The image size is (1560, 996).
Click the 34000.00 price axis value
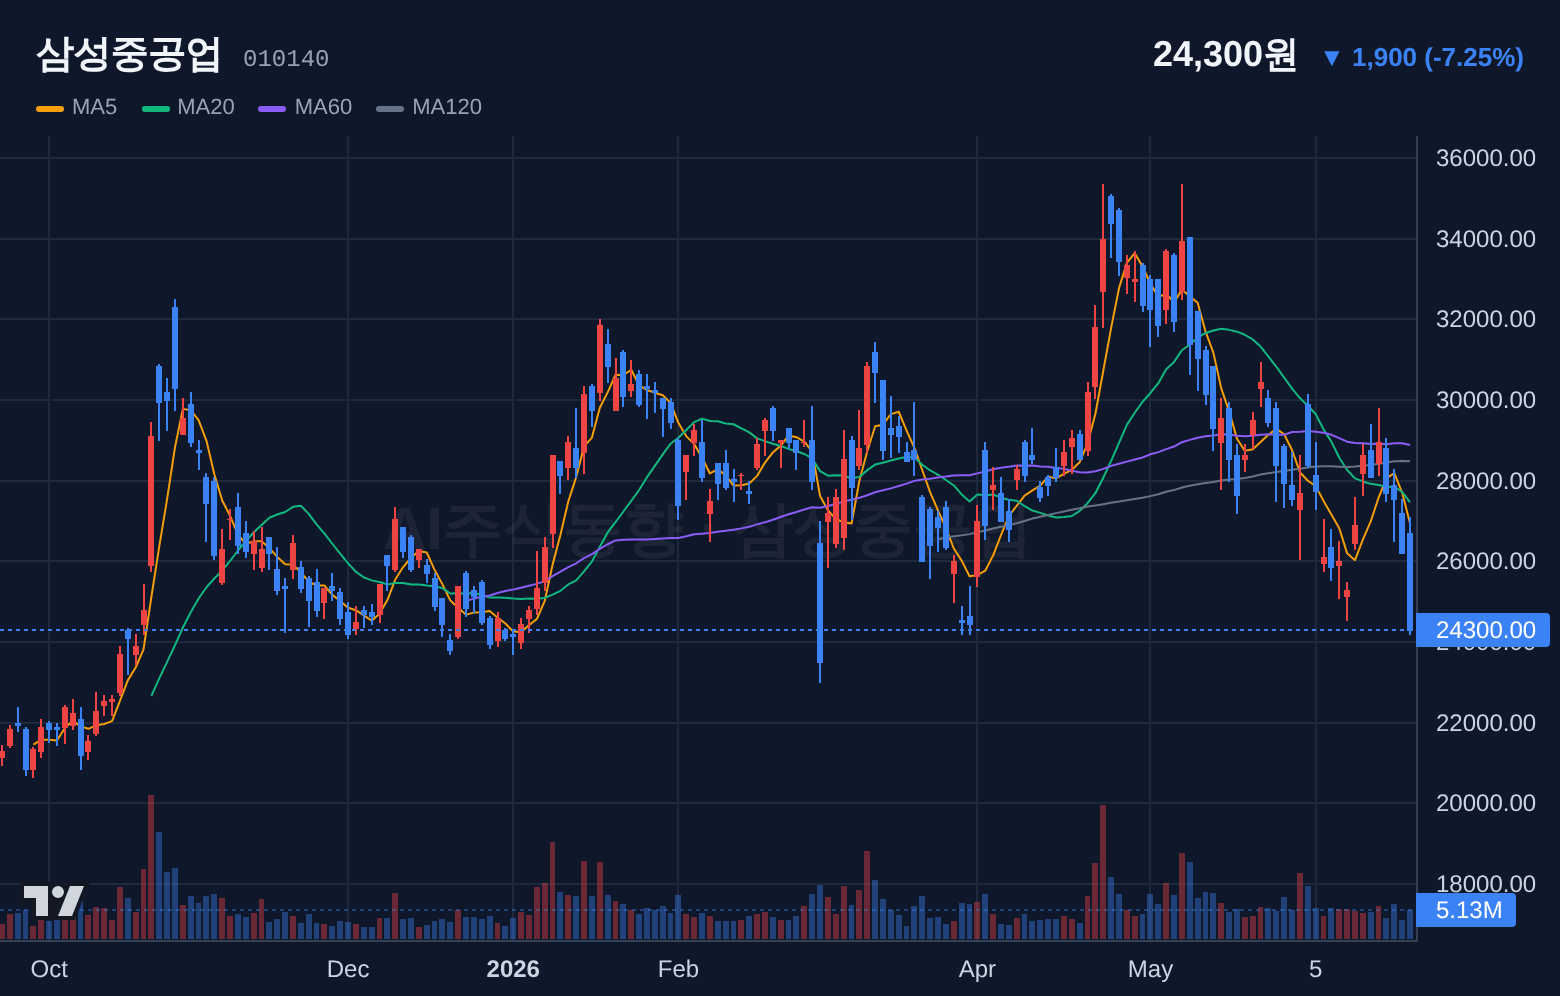point(1485,239)
